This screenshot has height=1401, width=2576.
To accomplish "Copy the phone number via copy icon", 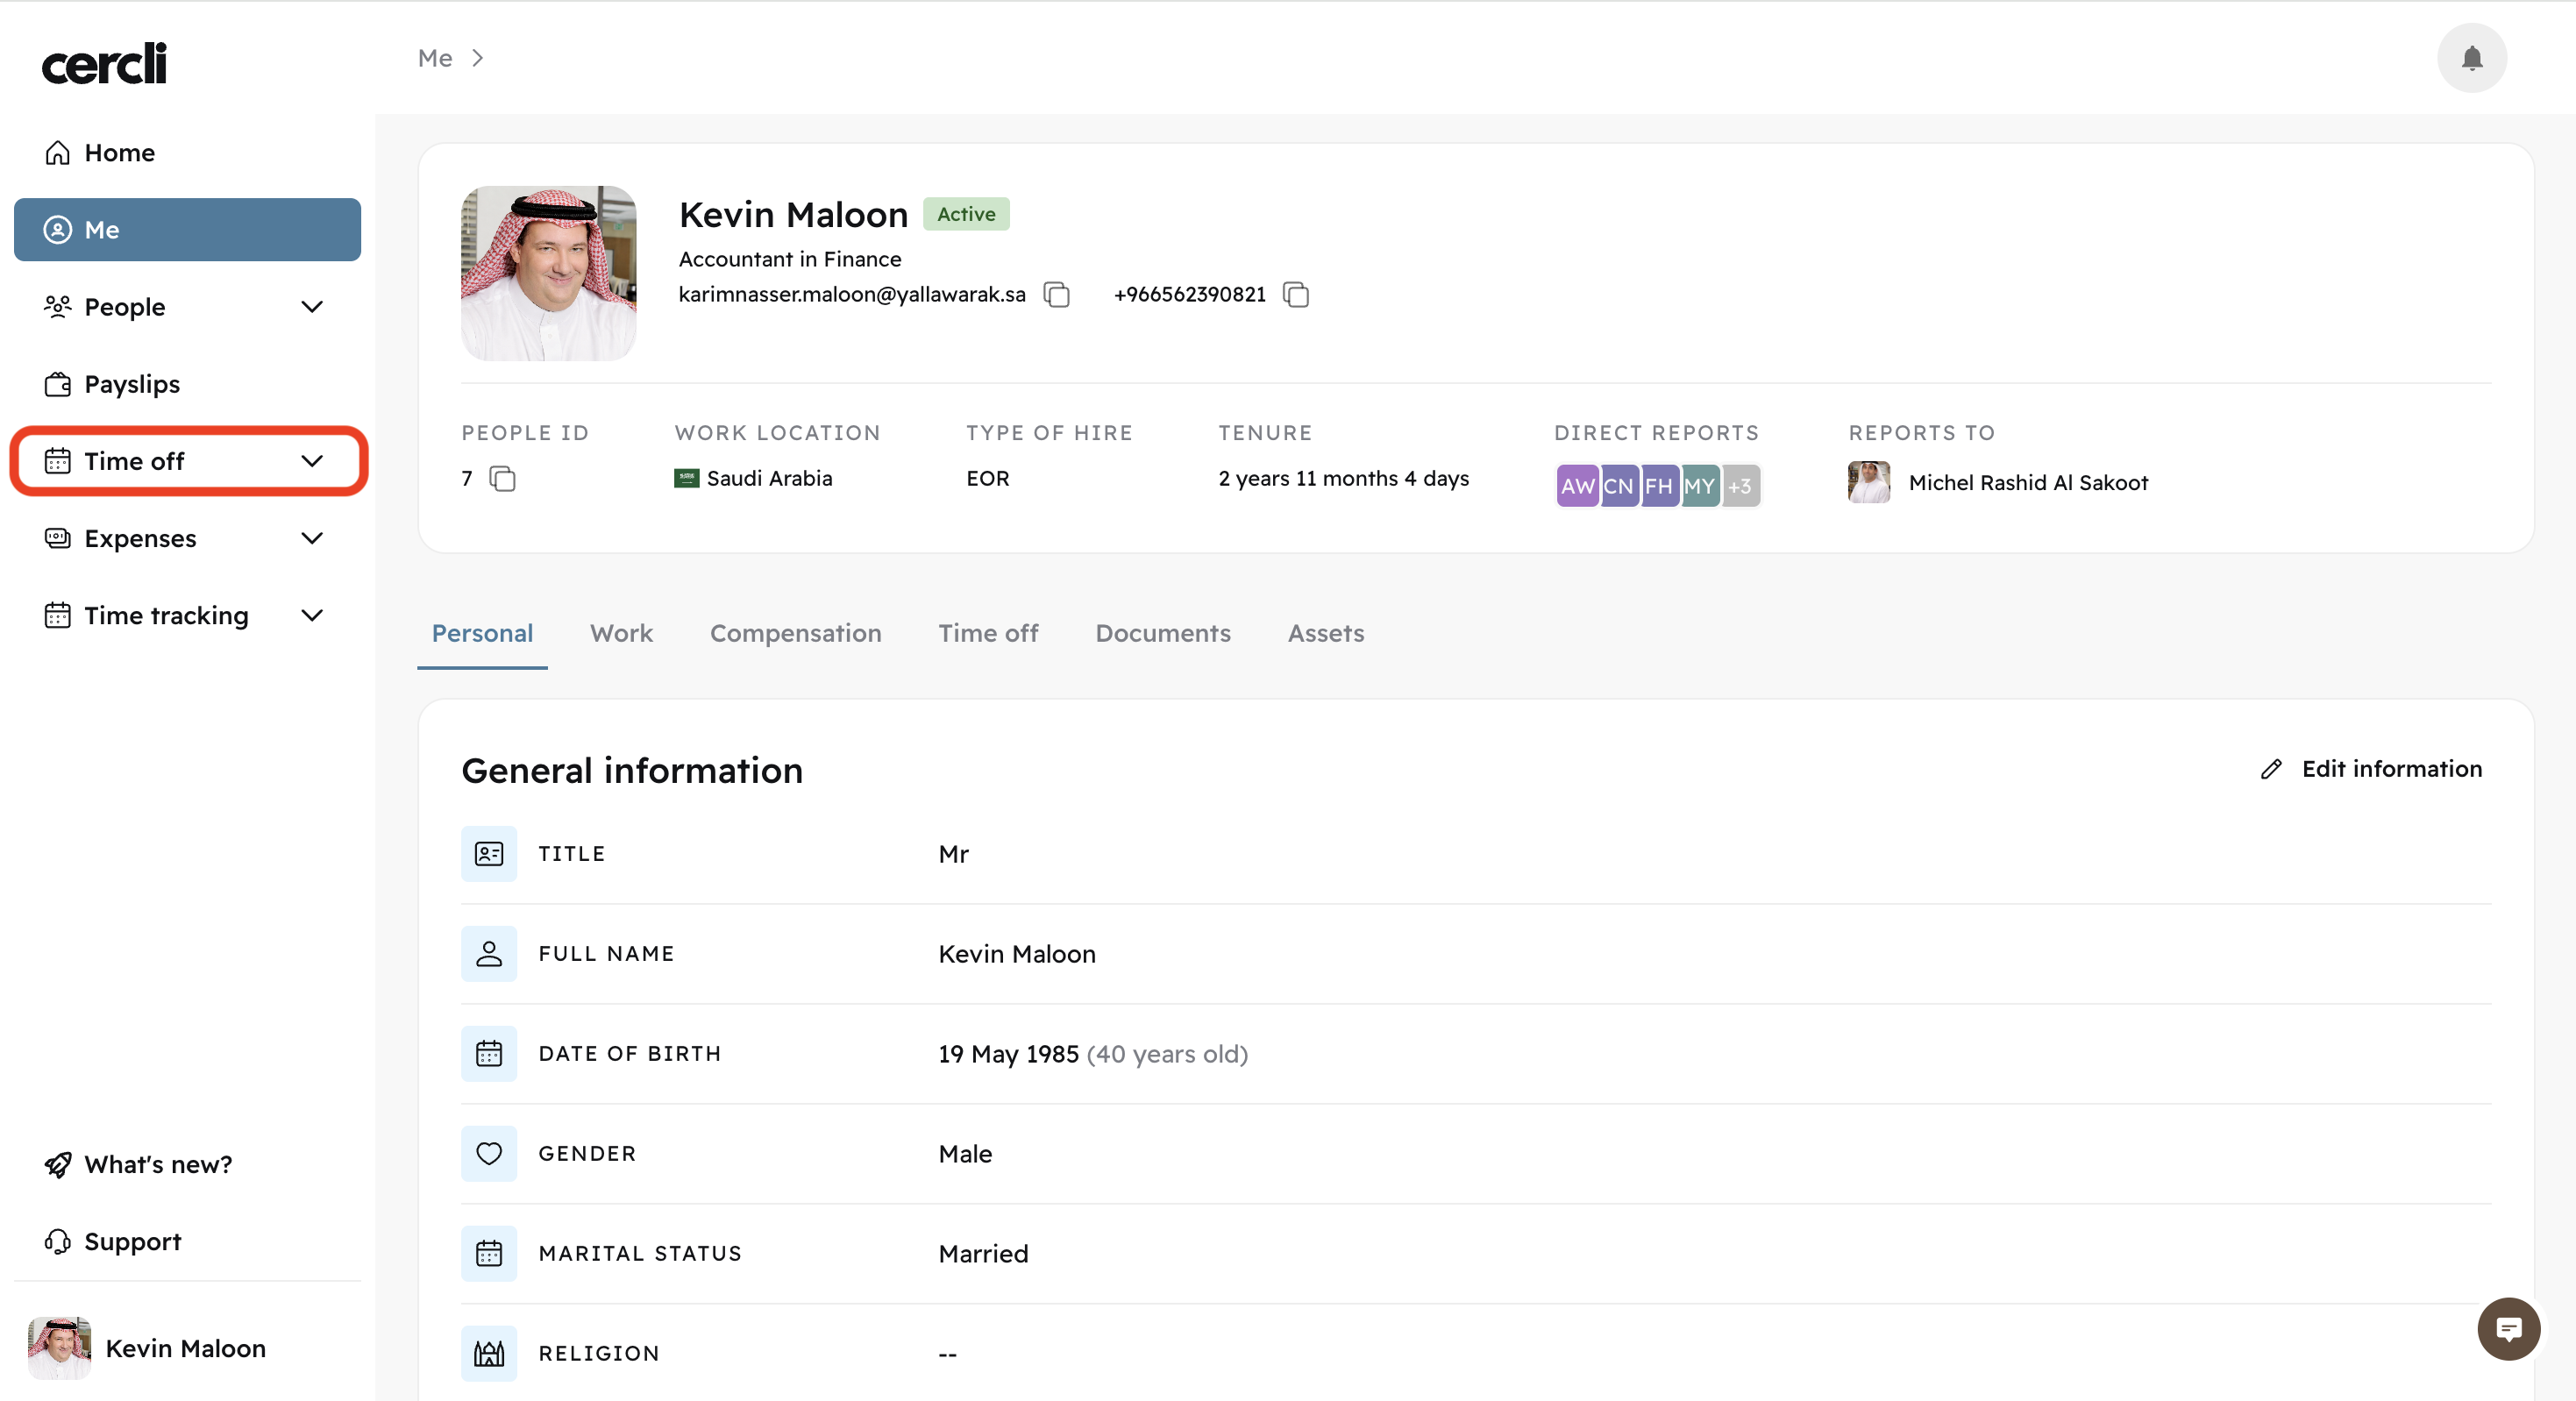I will [1295, 294].
